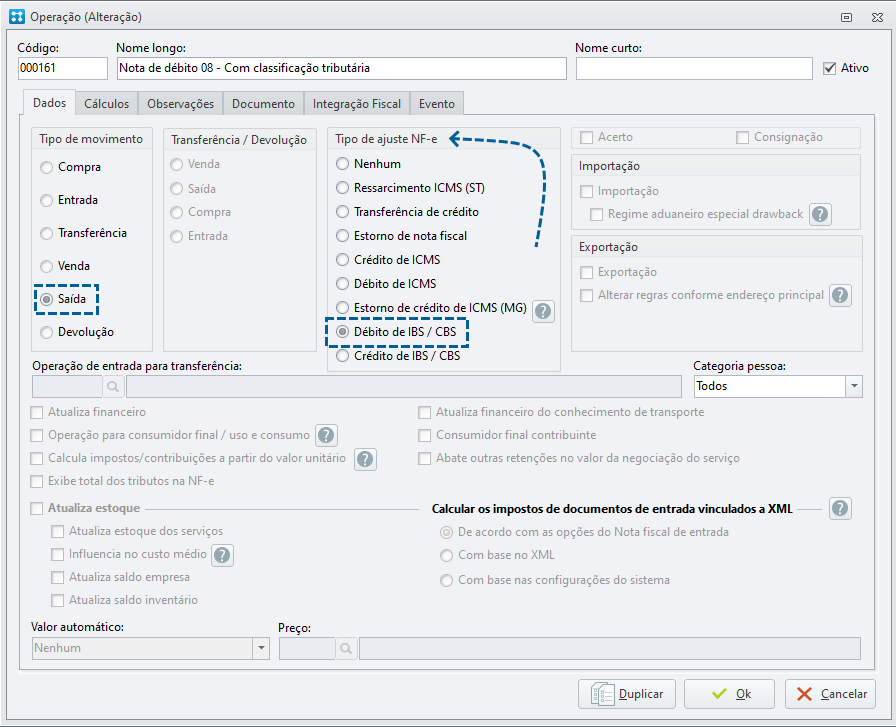The width and height of the screenshot is (896, 727).
Task: Click the Nome curto input field
Action: point(694,68)
